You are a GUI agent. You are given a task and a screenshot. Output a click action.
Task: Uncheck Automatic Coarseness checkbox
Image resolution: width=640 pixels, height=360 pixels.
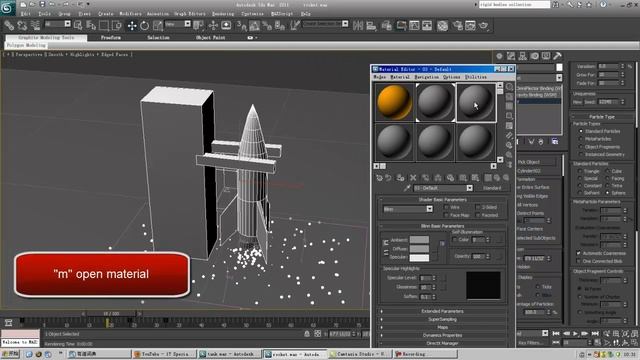click(x=578, y=253)
